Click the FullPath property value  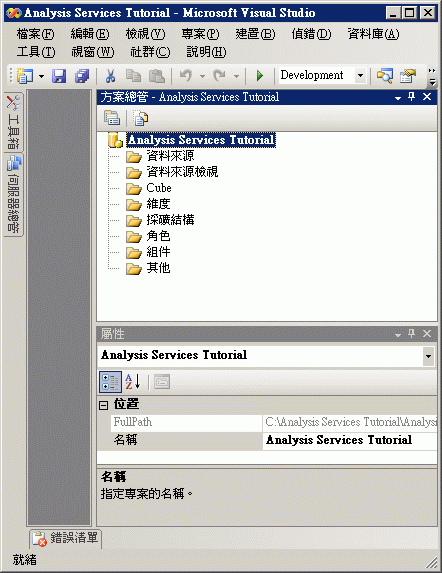350,422
